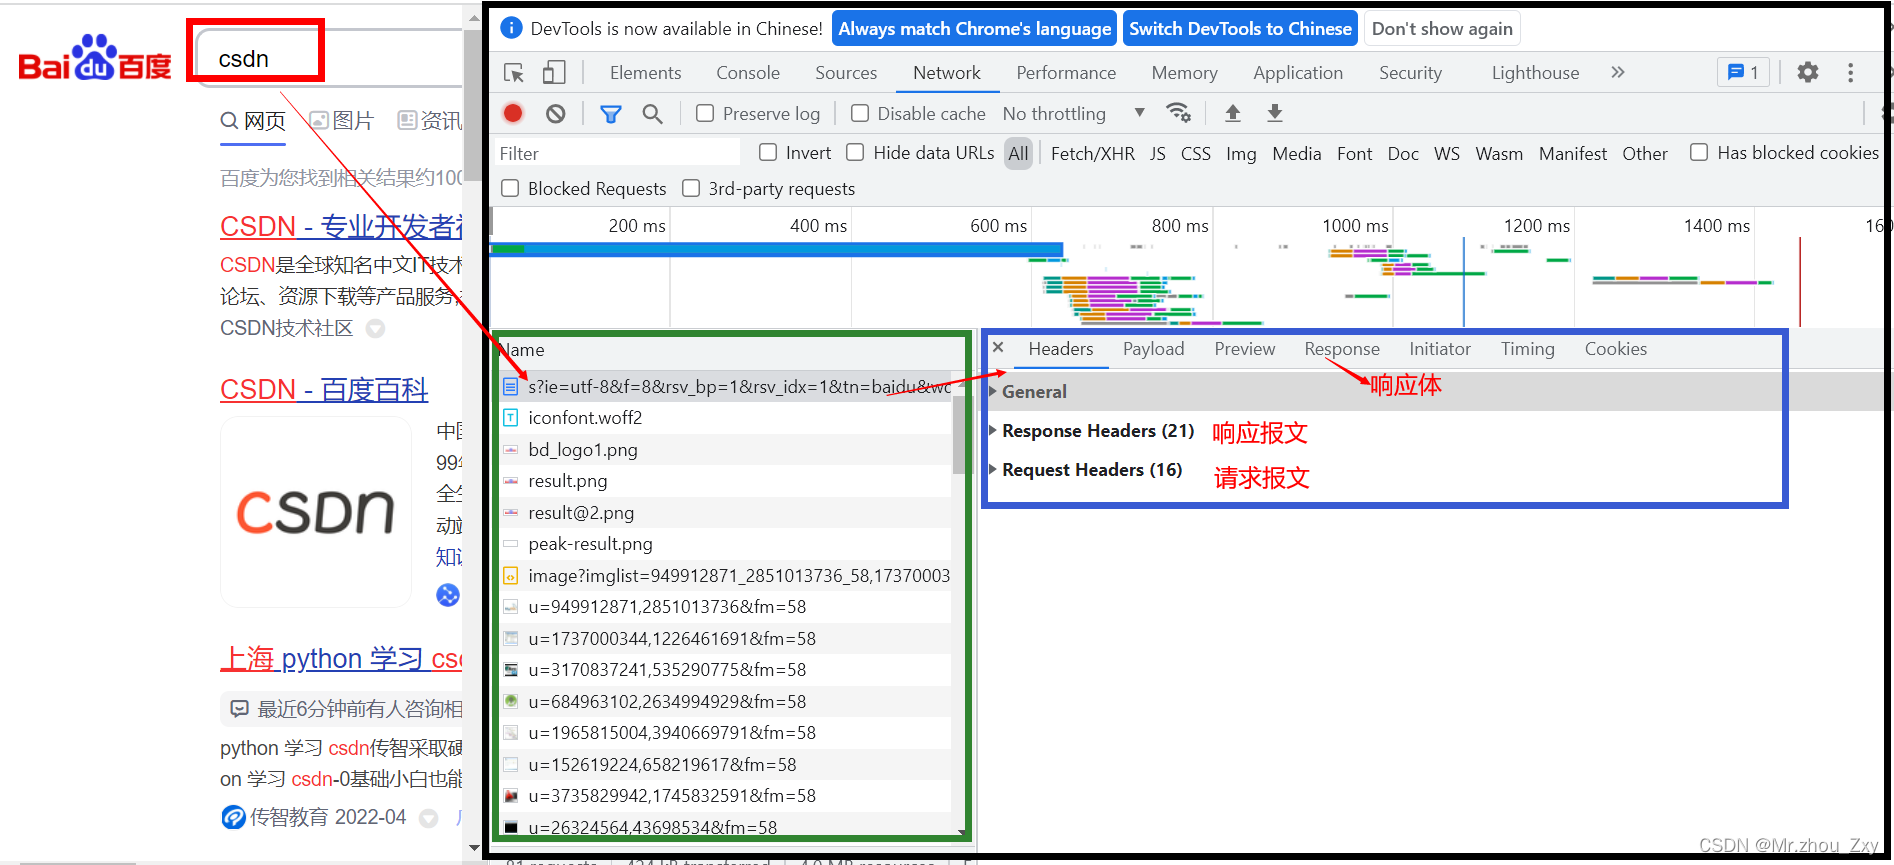Open network conditions wifi icon

coord(1179,113)
